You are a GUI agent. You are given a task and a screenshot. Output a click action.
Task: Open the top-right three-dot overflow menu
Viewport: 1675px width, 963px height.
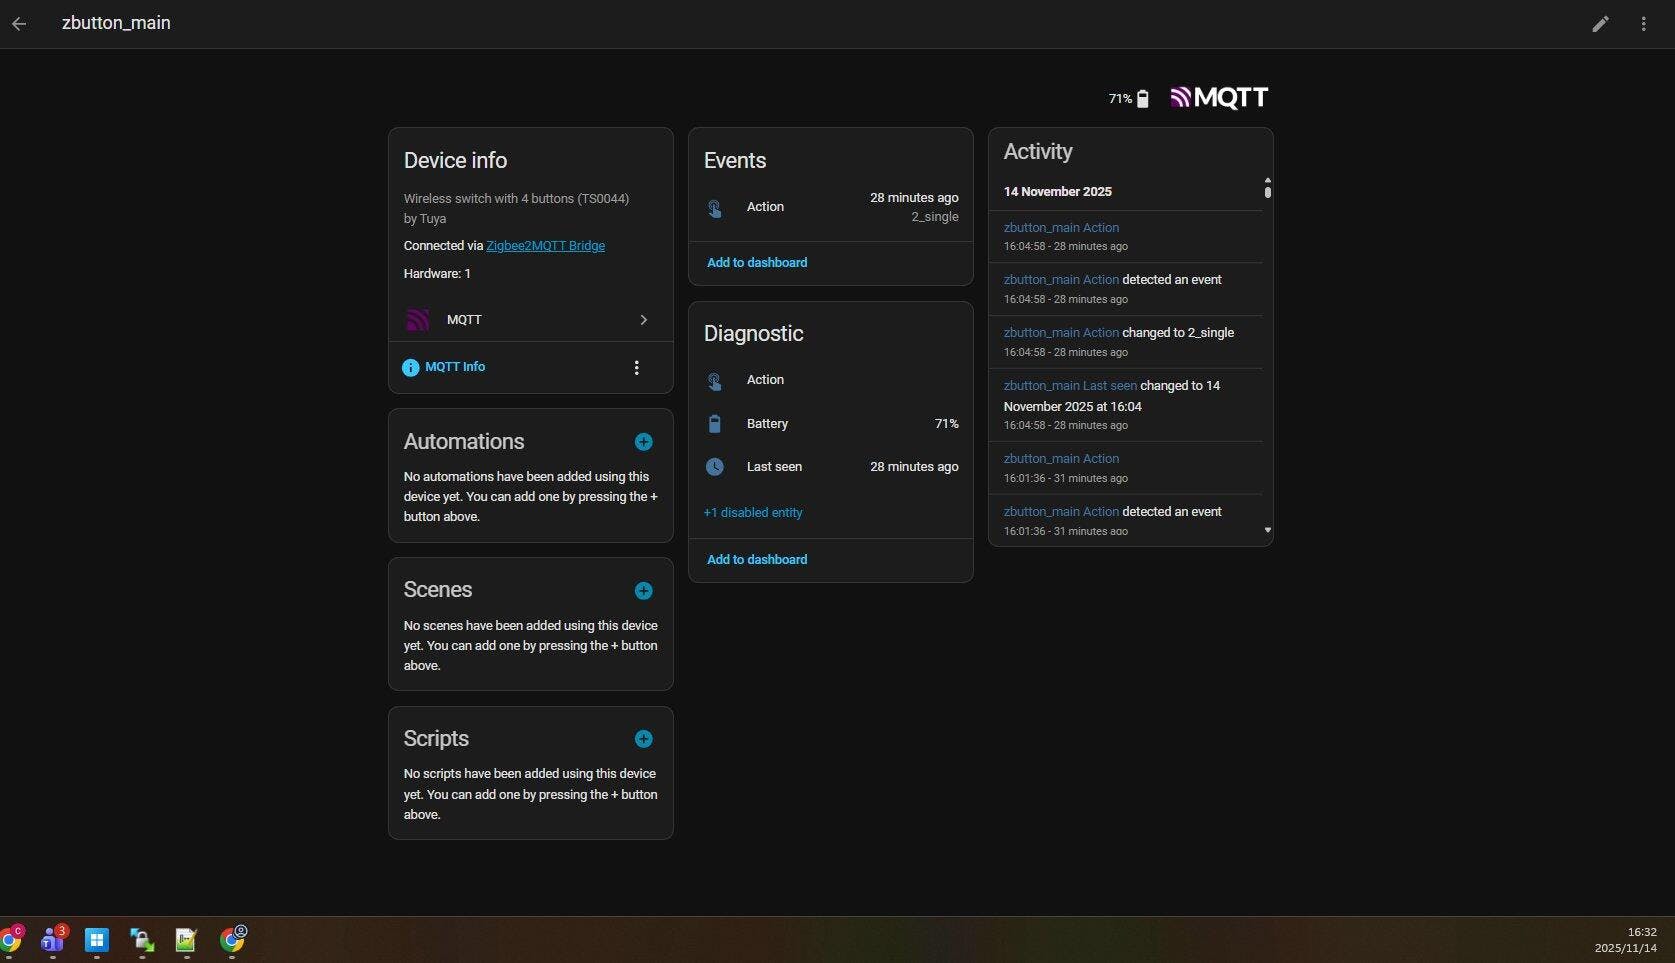(x=1643, y=24)
